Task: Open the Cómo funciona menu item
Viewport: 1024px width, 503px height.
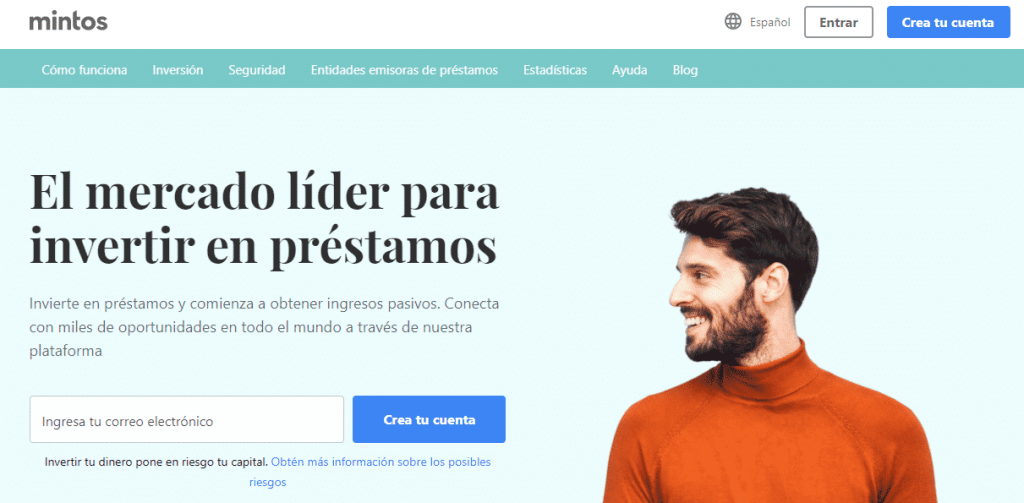Action: pyautogui.click(x=84, y=70)
